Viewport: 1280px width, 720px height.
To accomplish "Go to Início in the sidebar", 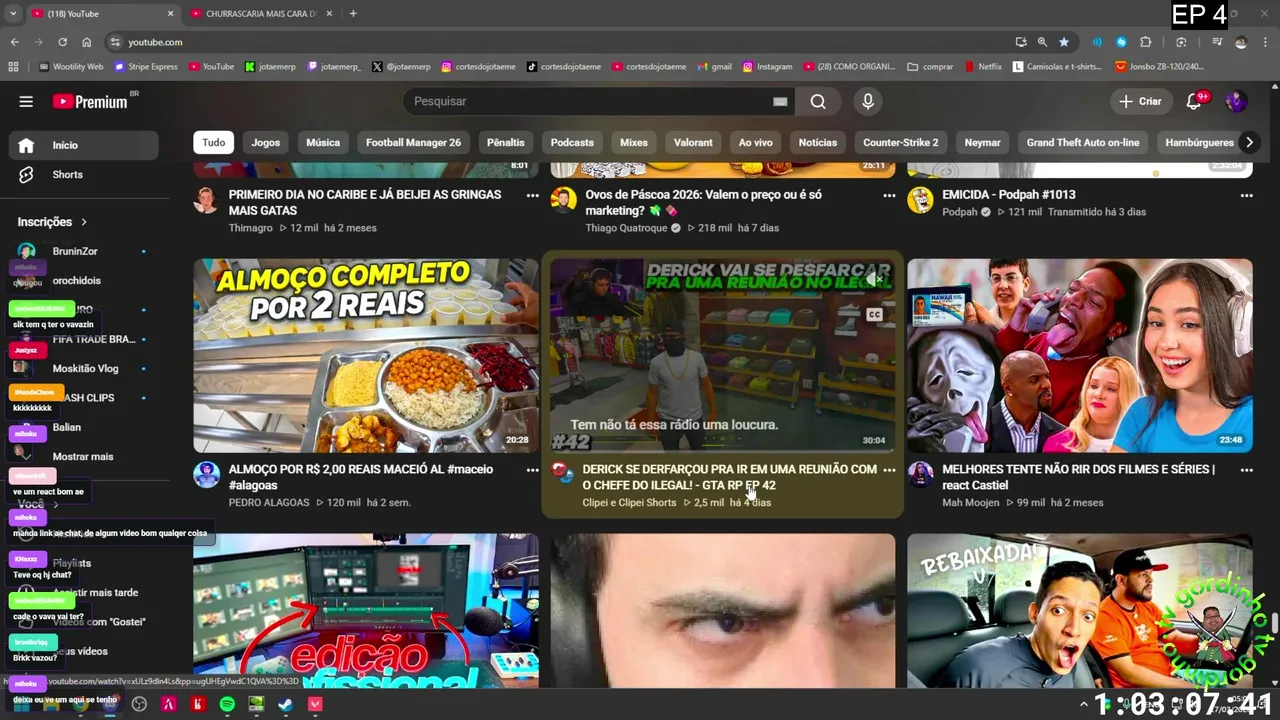I will 84,145.
